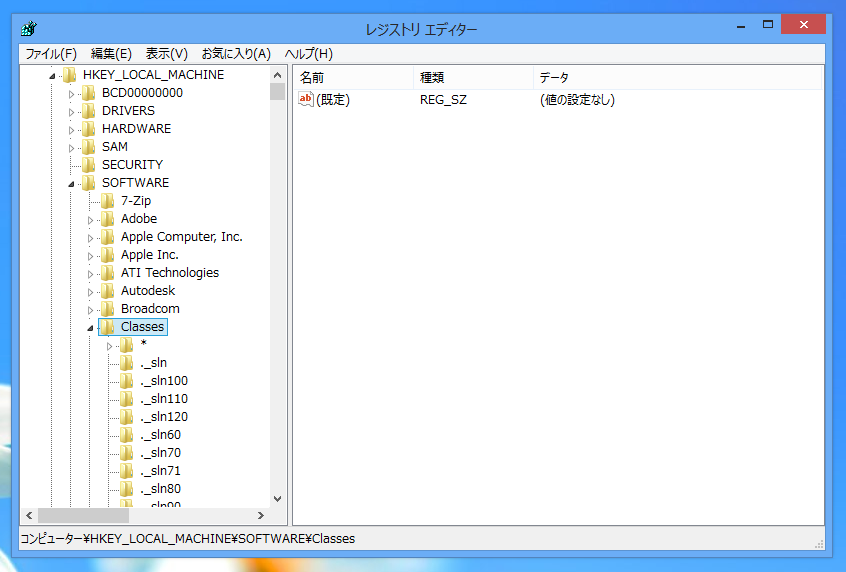Click the tree scroll up arrow

point(277,75)
